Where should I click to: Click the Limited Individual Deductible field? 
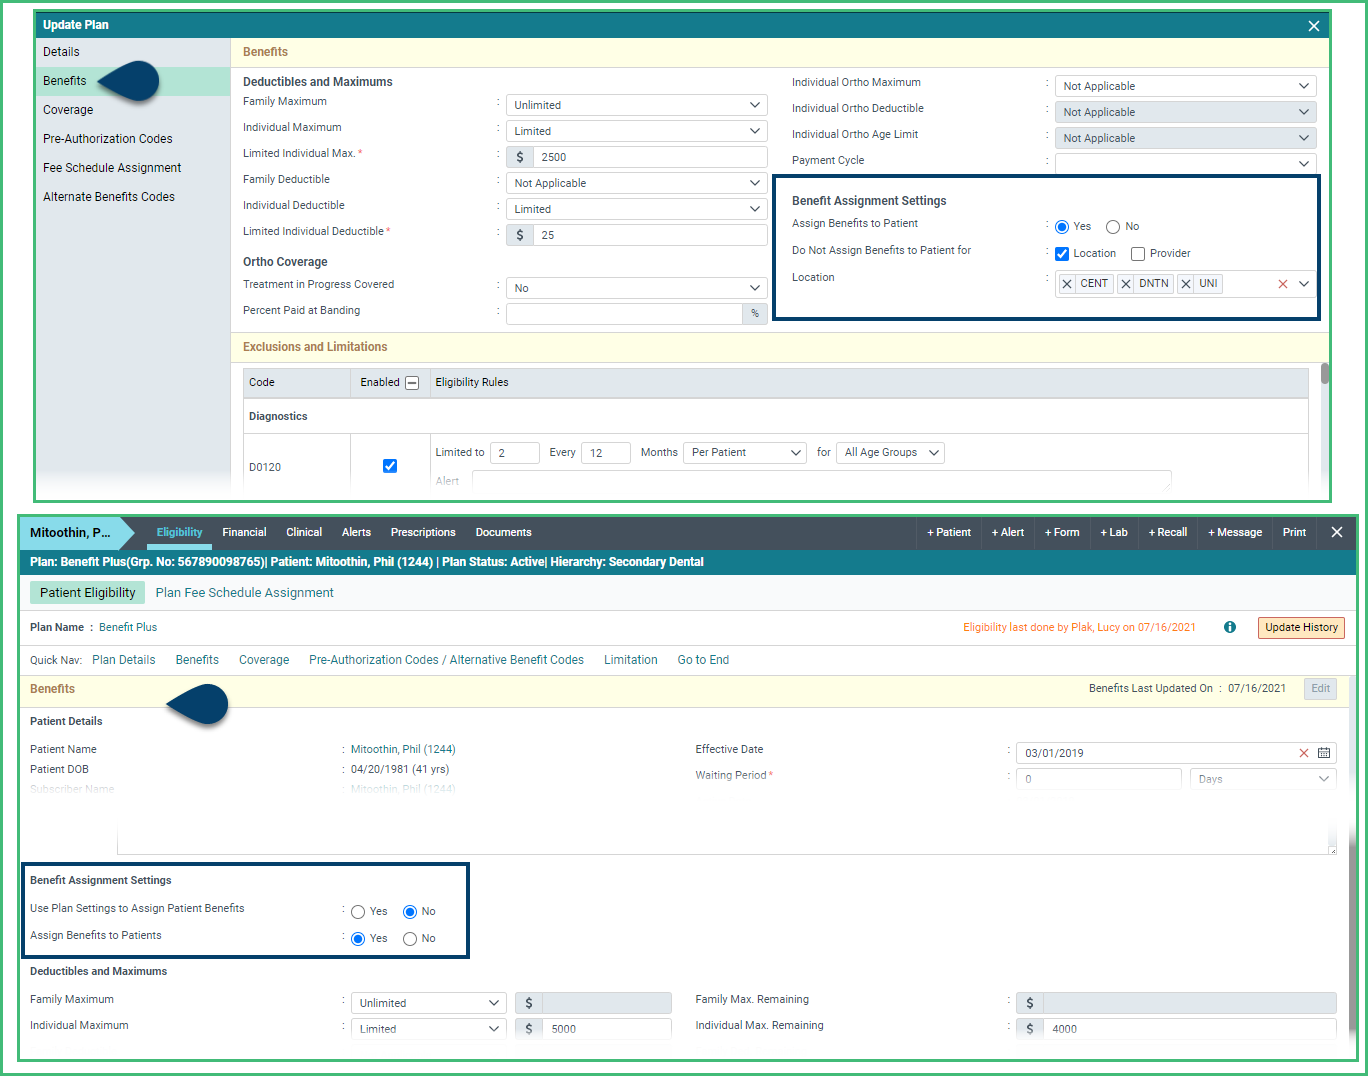click(650, 235)
